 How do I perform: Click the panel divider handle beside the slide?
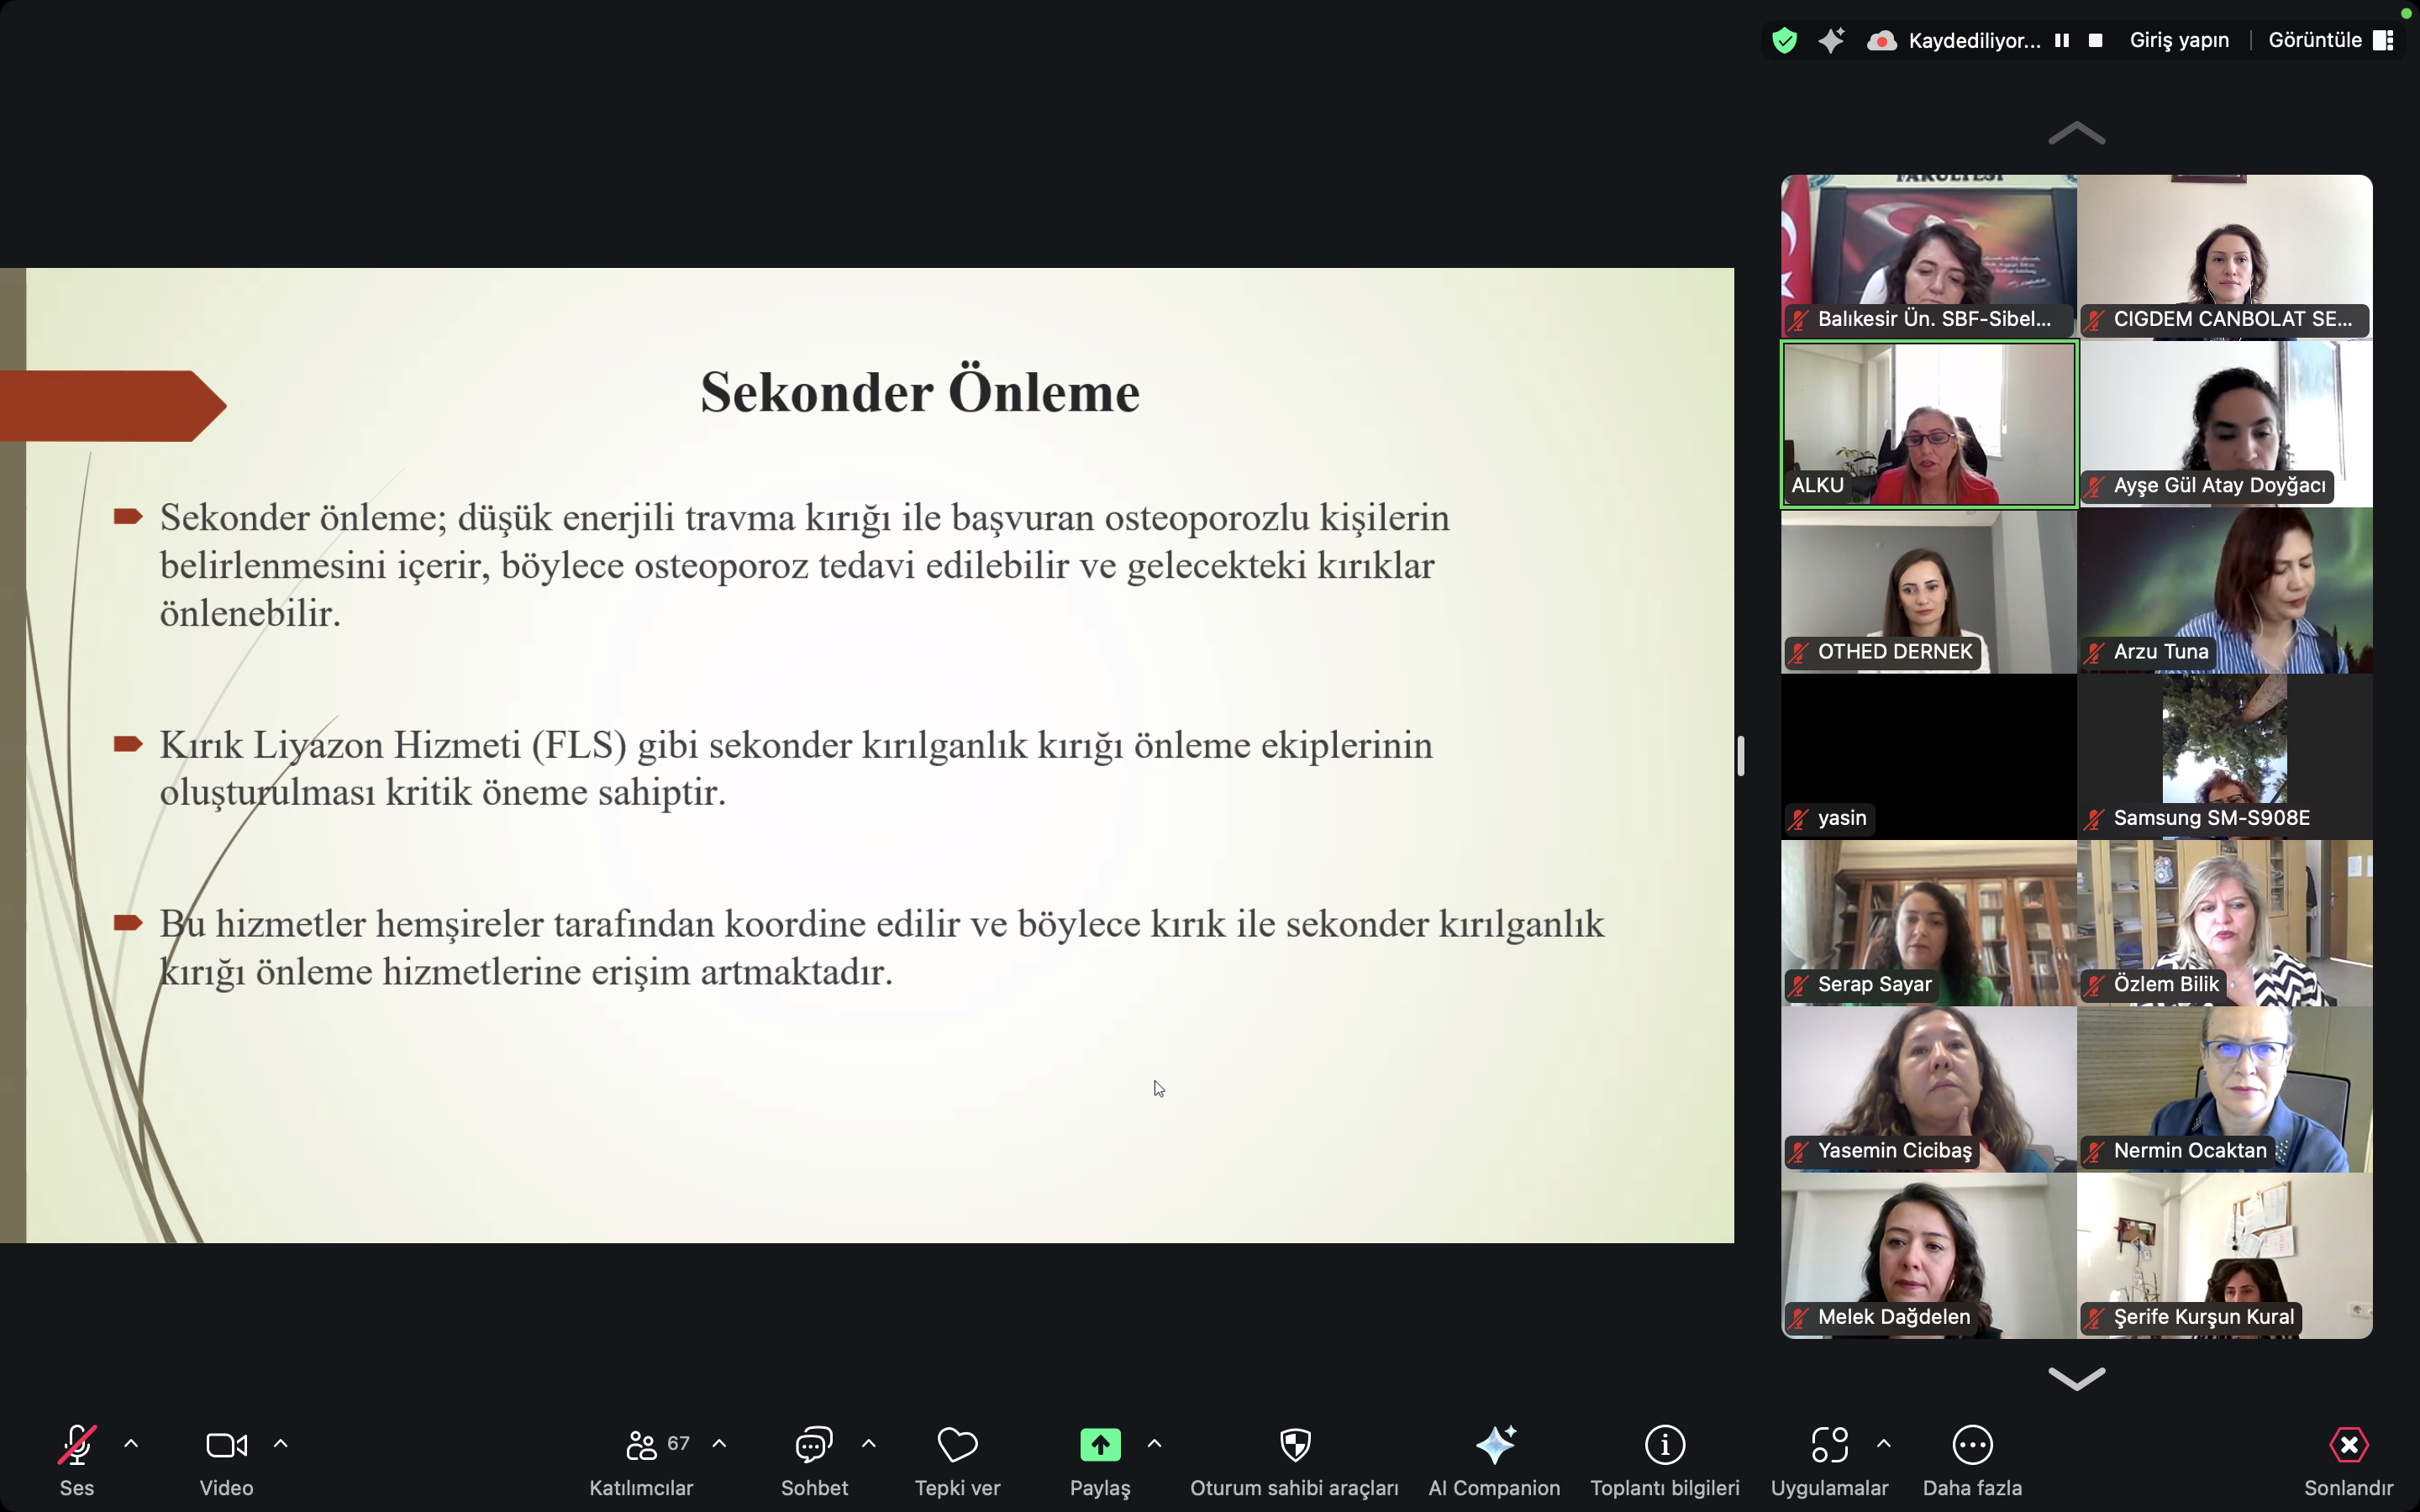tap(1741, 756)
